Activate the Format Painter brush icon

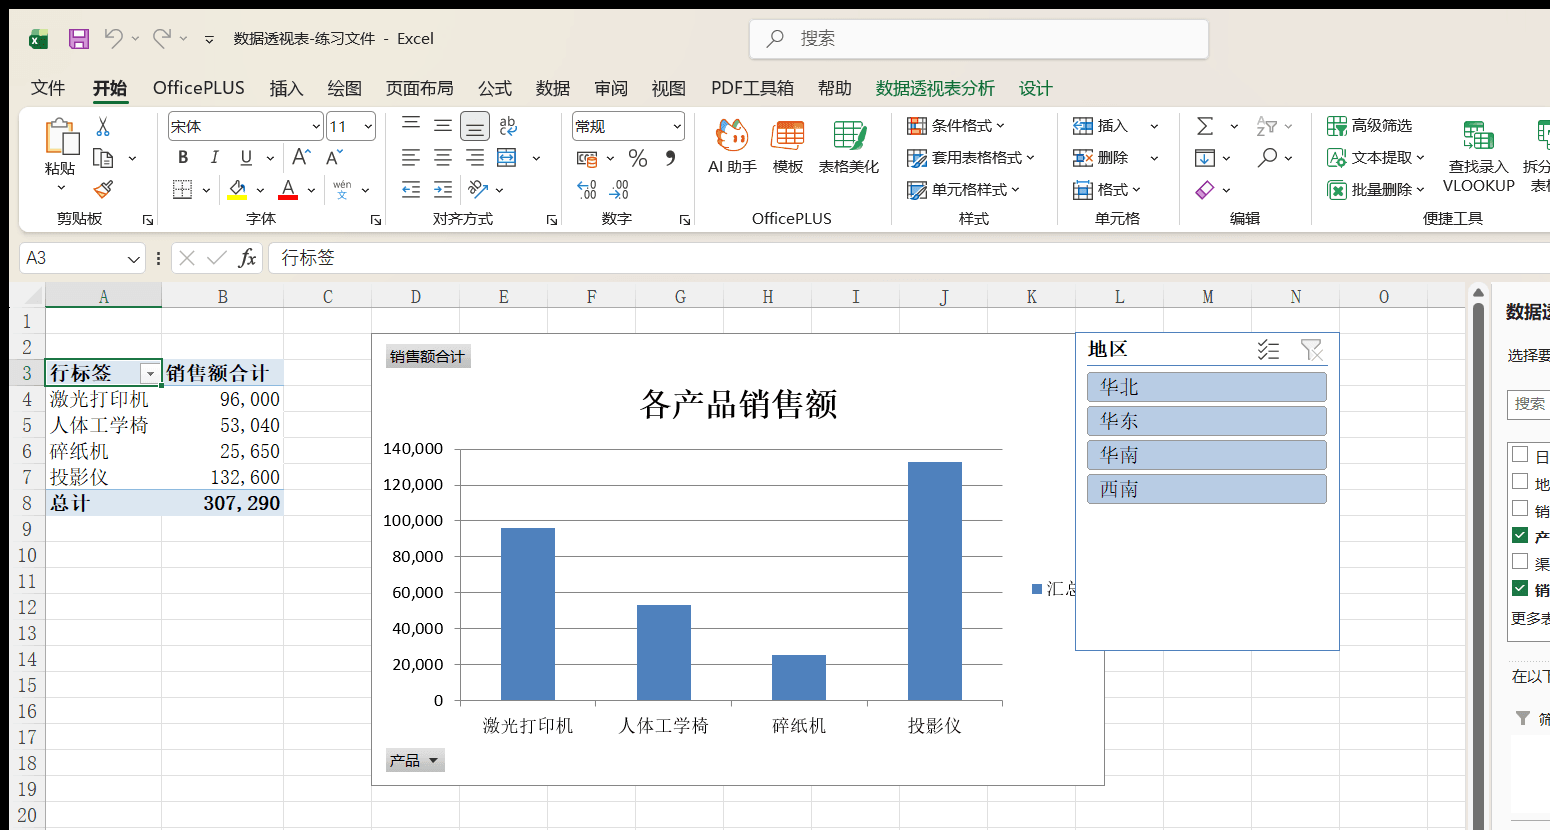click(x=102, y=189)
